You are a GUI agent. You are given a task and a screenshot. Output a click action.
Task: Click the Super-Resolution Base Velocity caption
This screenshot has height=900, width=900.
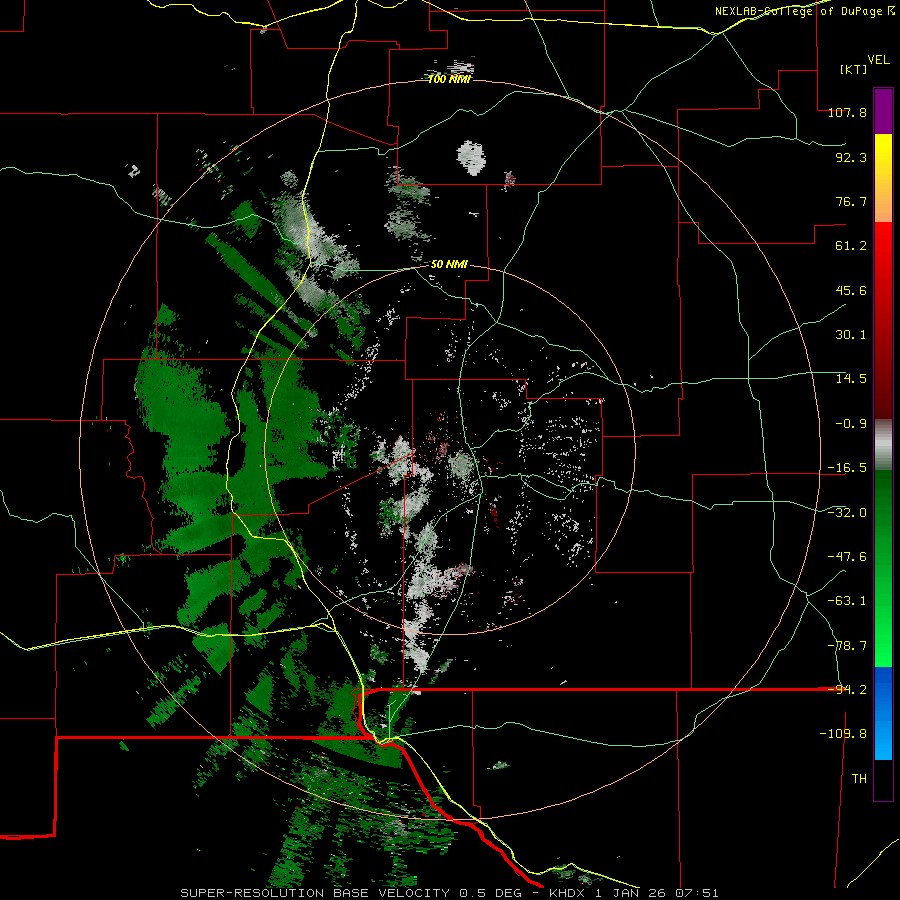449,893
